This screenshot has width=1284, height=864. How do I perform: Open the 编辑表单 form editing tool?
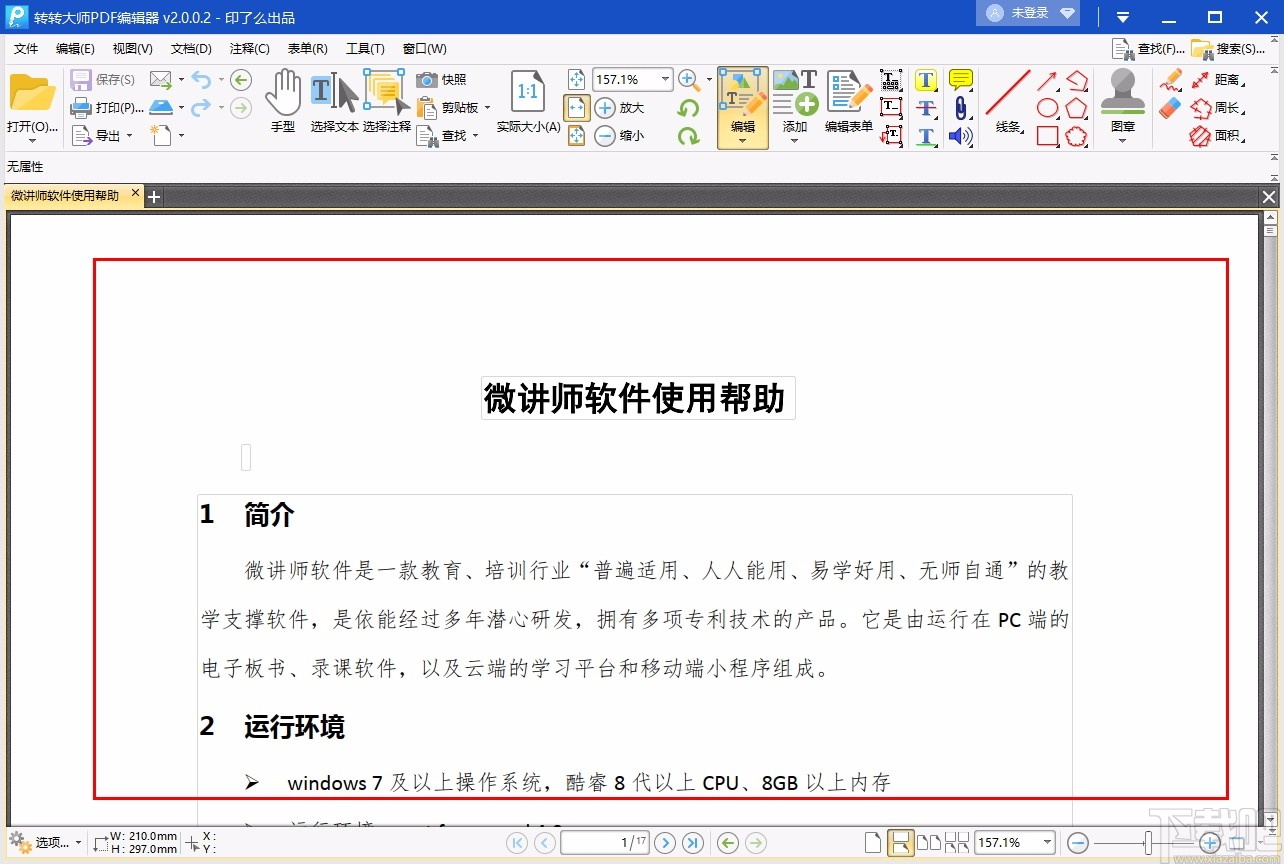(846, 104)
